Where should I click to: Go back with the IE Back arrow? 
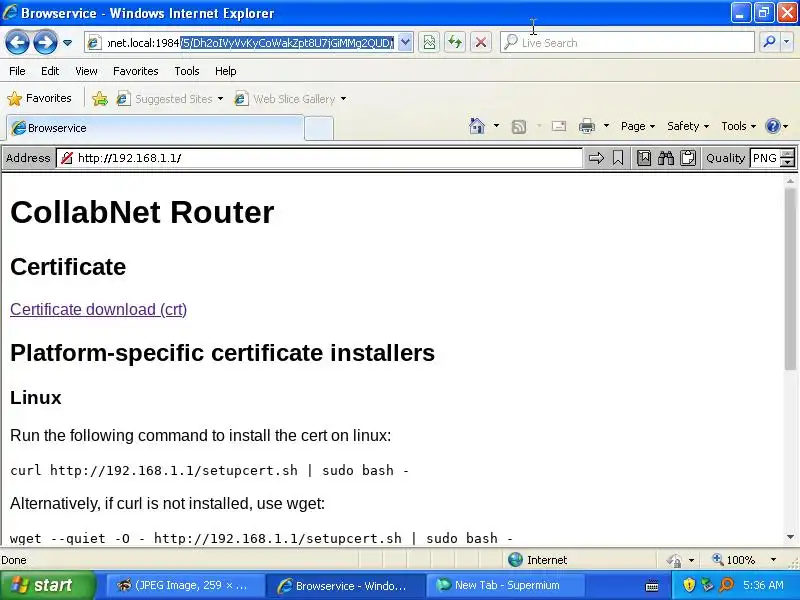pos(17,43)
